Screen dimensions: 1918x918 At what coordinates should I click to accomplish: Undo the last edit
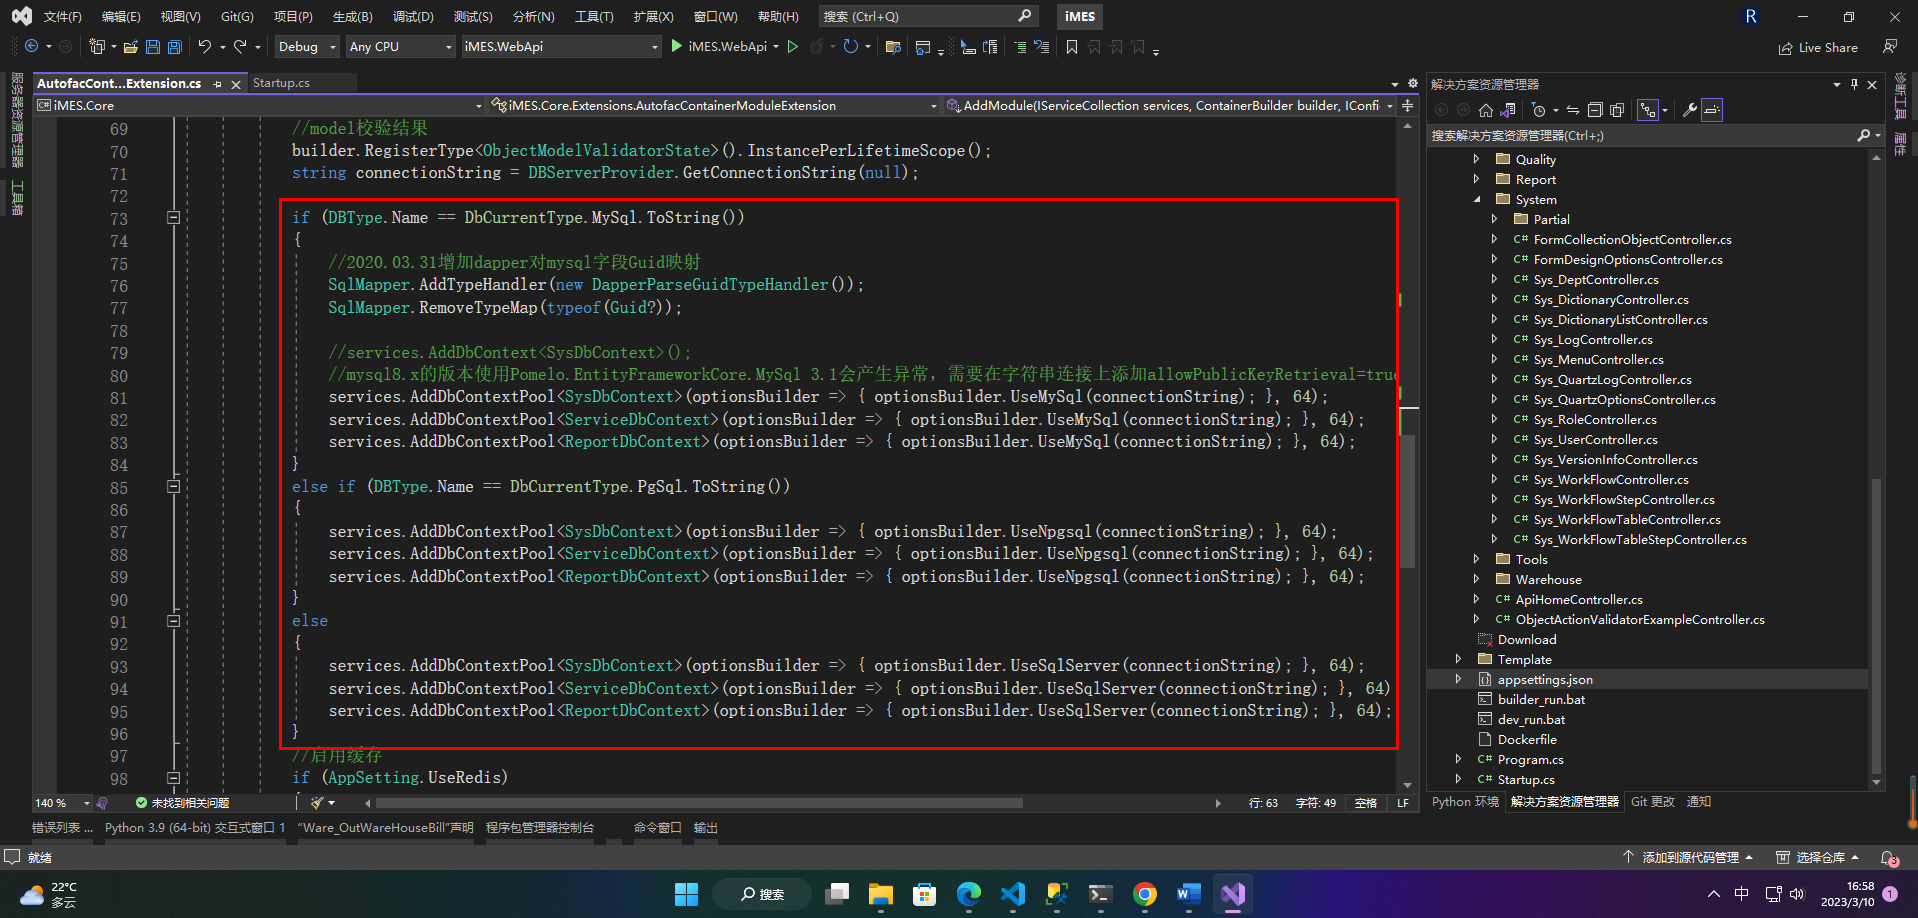point(205,46)
